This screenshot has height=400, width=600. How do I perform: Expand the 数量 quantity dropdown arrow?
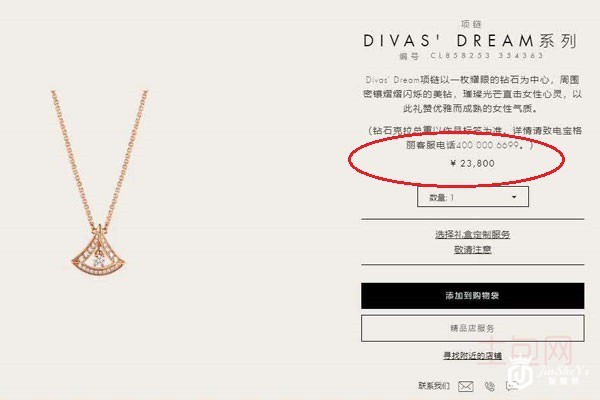514,197
